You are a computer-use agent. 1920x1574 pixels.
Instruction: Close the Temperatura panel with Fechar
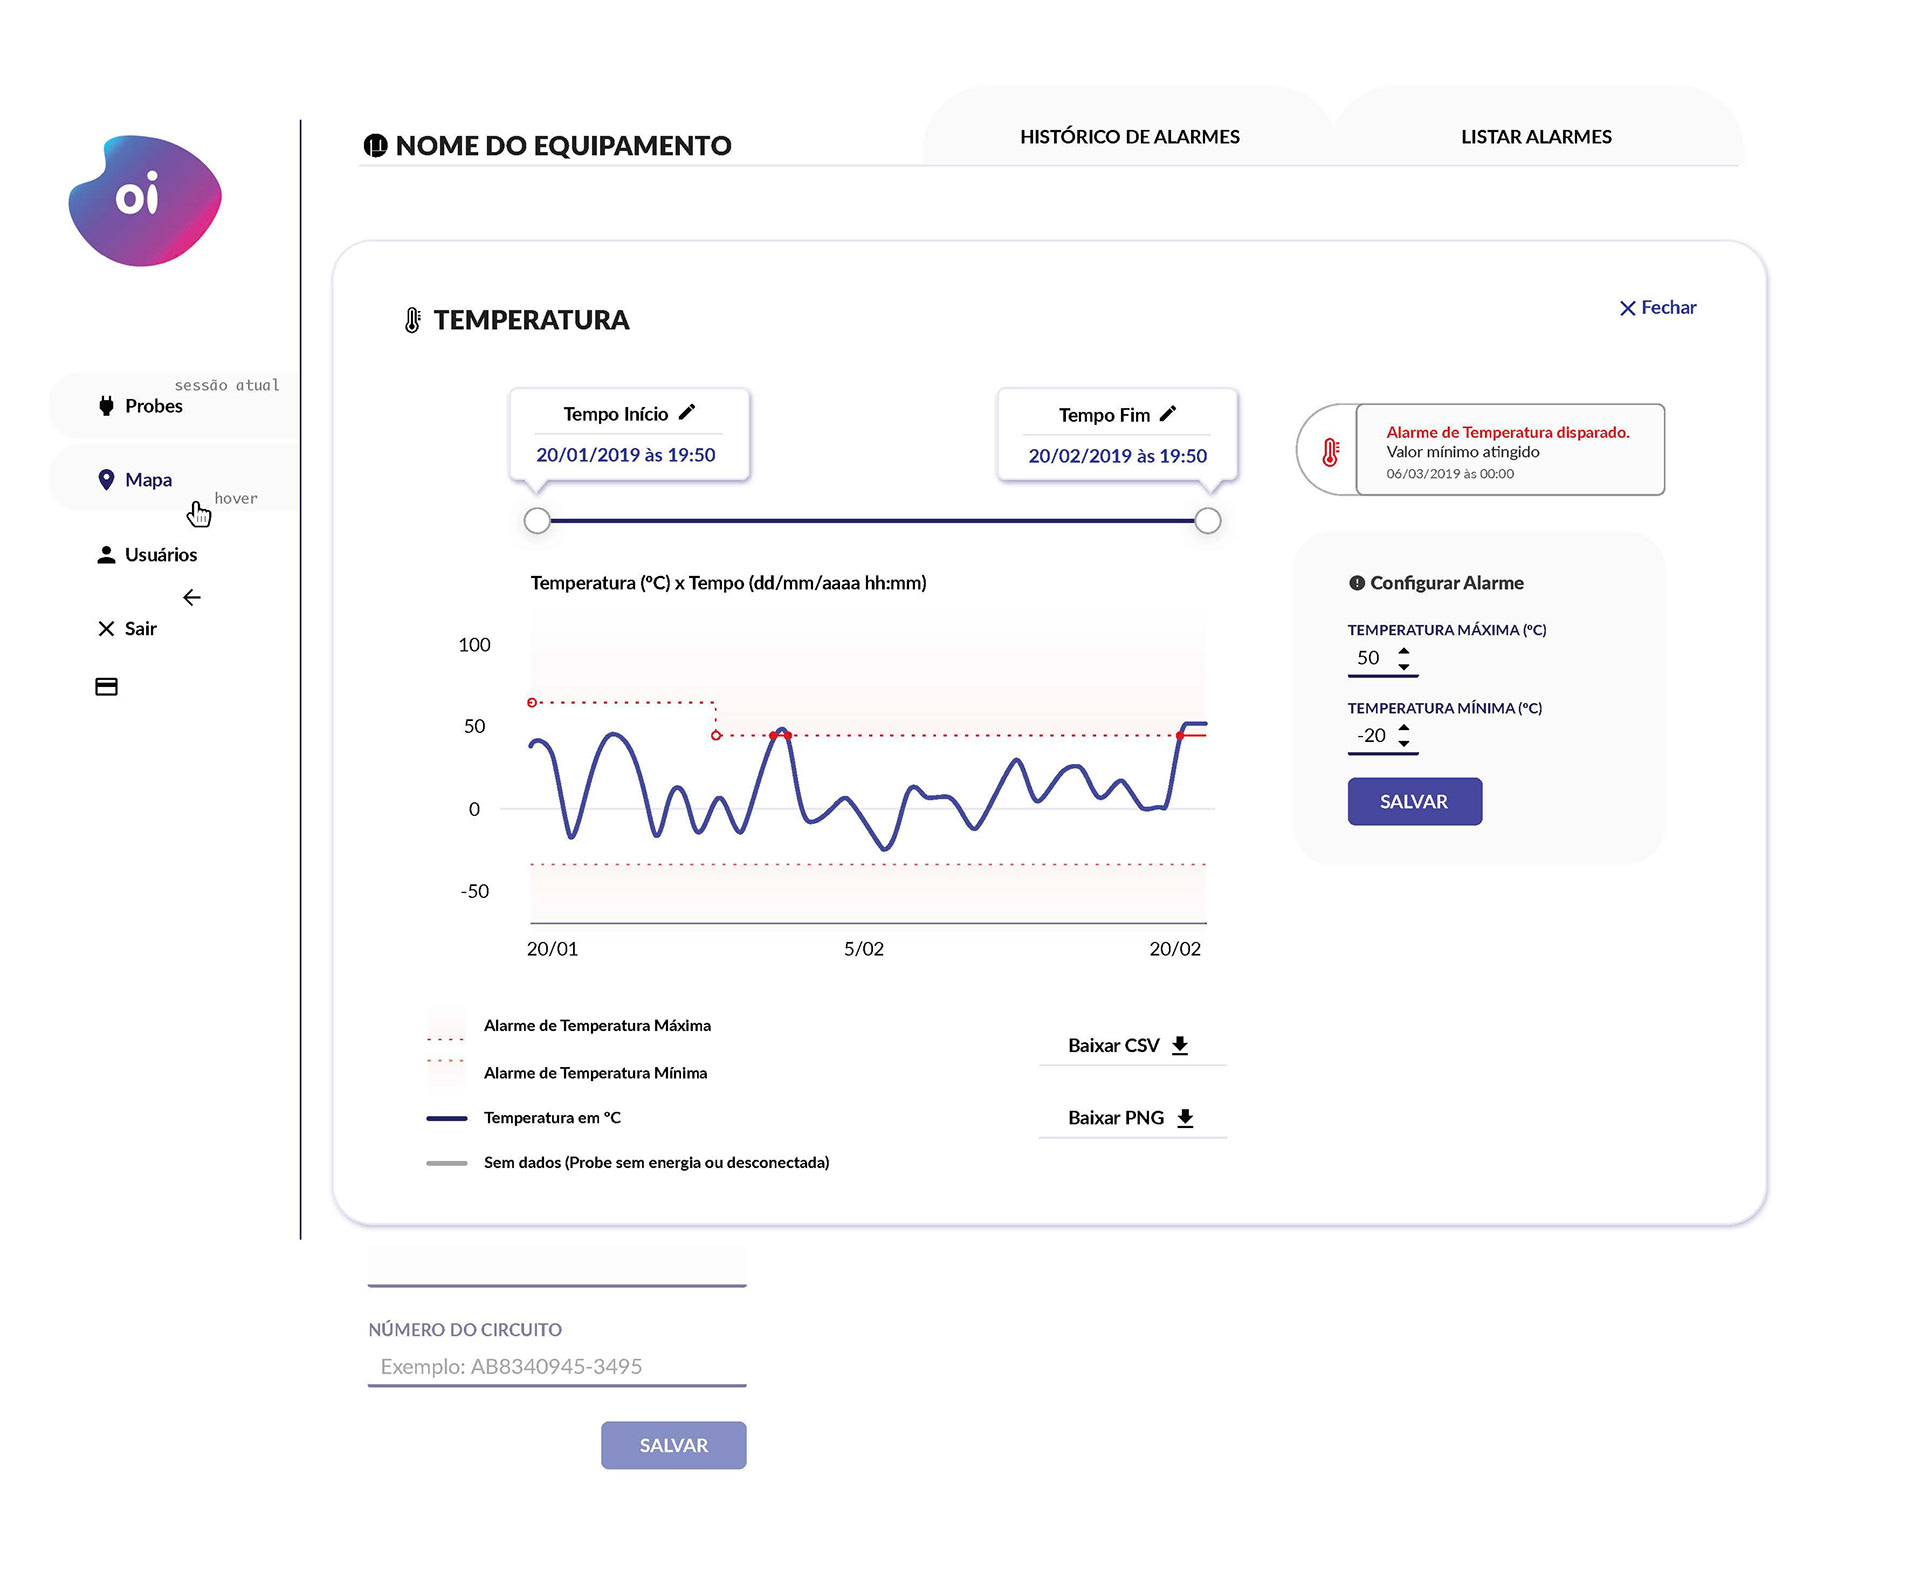coord(1658,308)
